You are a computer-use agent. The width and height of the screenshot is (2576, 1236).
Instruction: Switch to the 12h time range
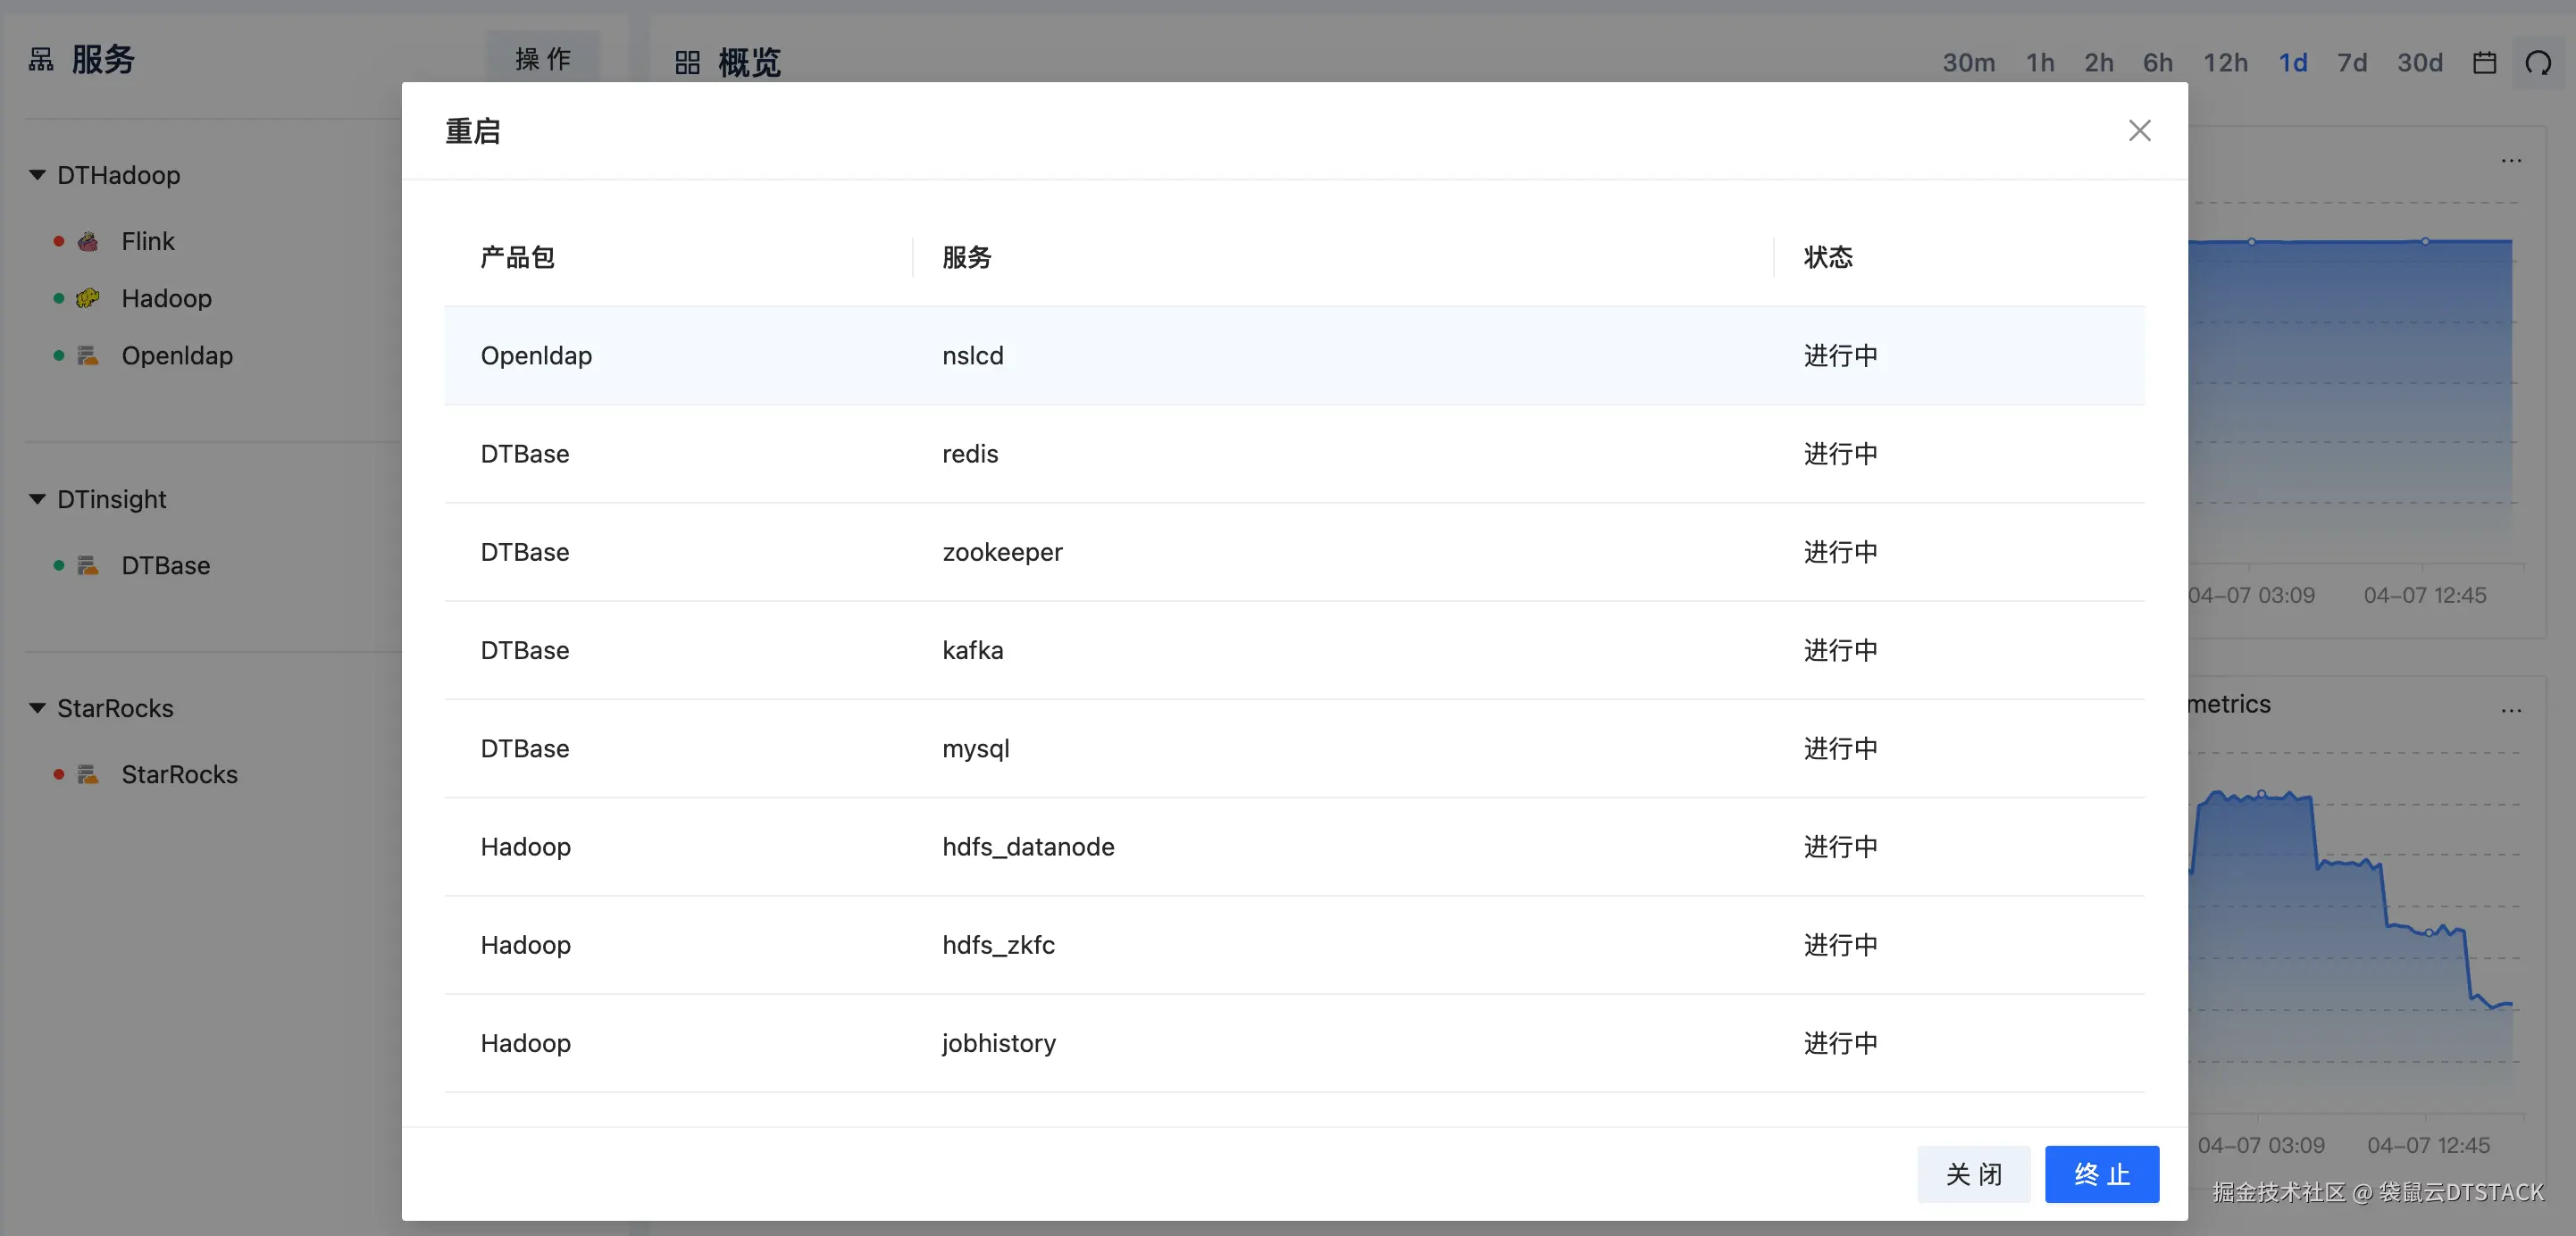pos(2225,63)
